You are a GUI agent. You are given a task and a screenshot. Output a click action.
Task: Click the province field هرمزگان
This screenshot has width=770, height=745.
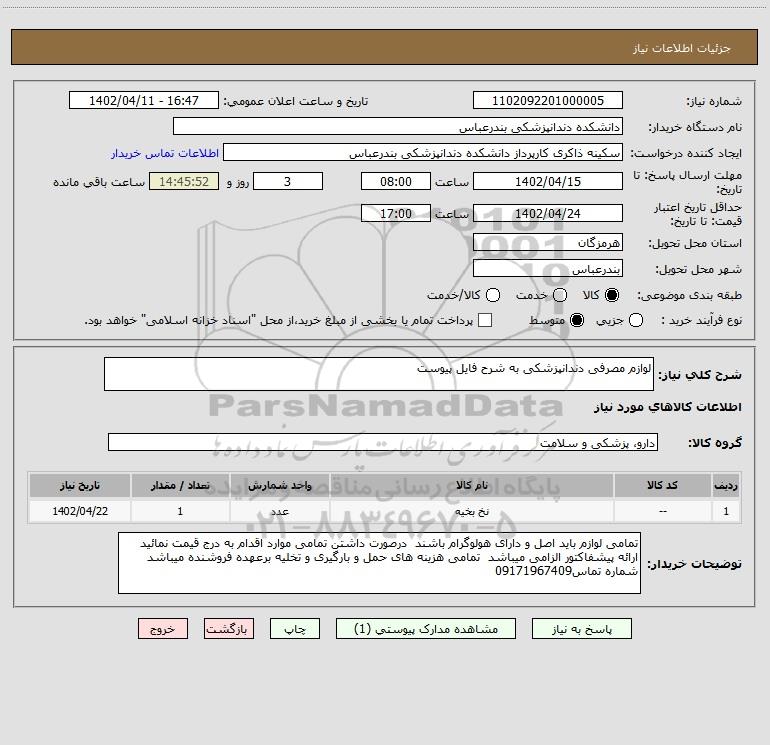tap(548, 243)
